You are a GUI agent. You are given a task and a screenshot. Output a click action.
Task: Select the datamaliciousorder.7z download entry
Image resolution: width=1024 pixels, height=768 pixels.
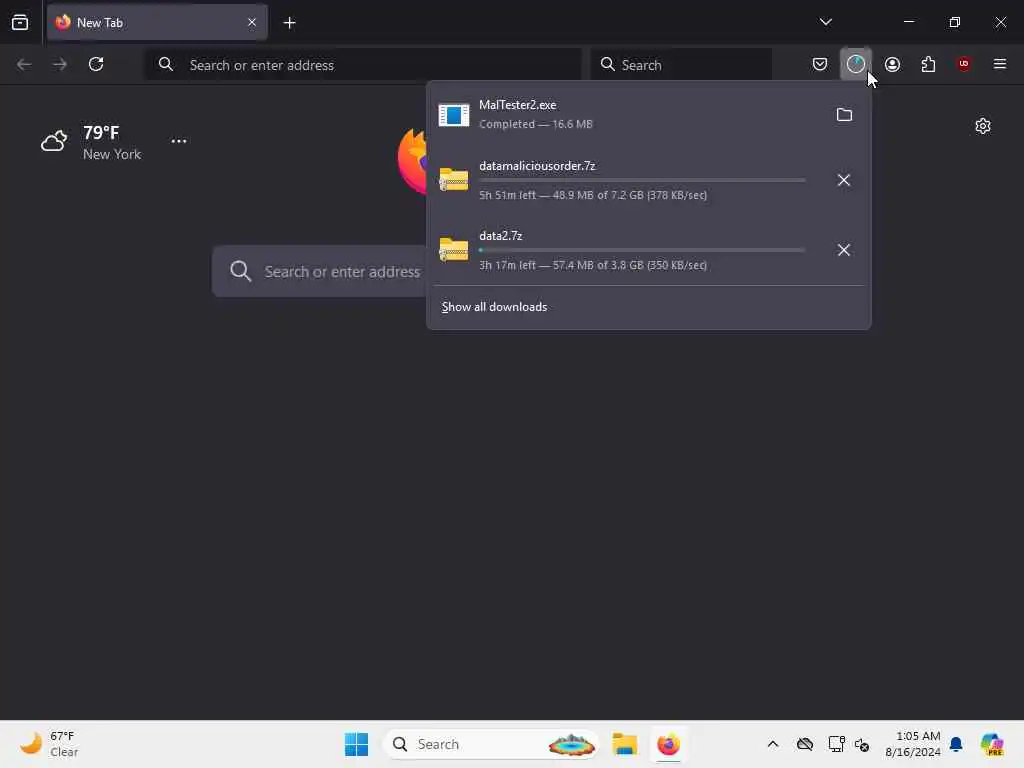pos(627,180)
